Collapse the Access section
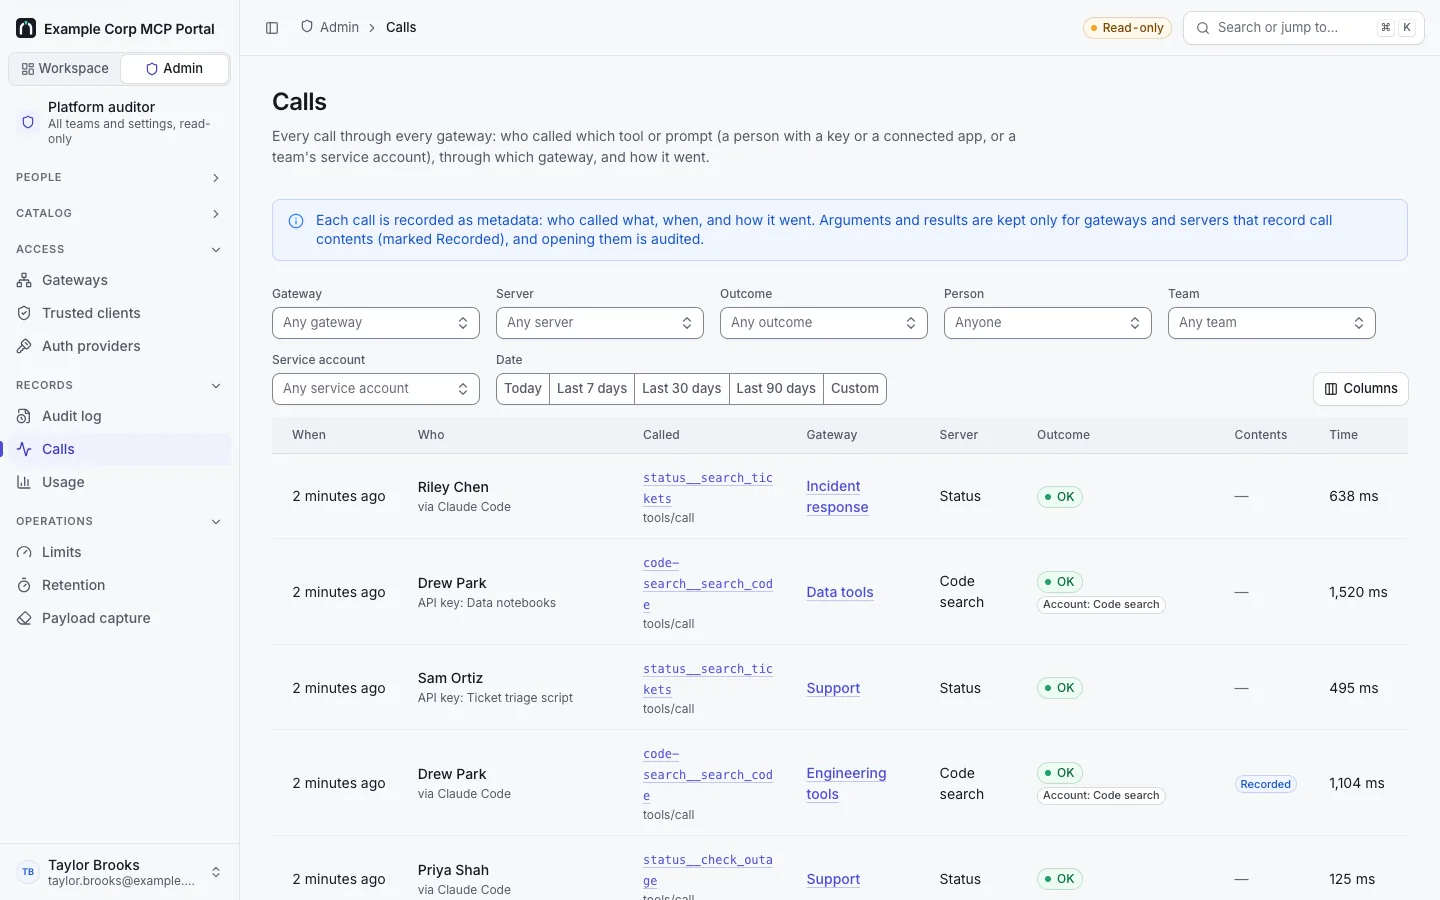Image resolution: width=1440 pixels, height=900 pixels. [120, 249]
